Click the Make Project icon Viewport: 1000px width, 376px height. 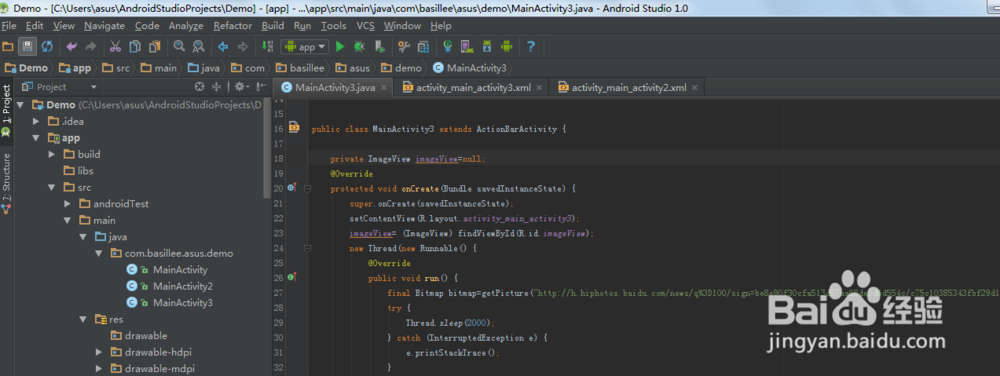tap(267, 47)
